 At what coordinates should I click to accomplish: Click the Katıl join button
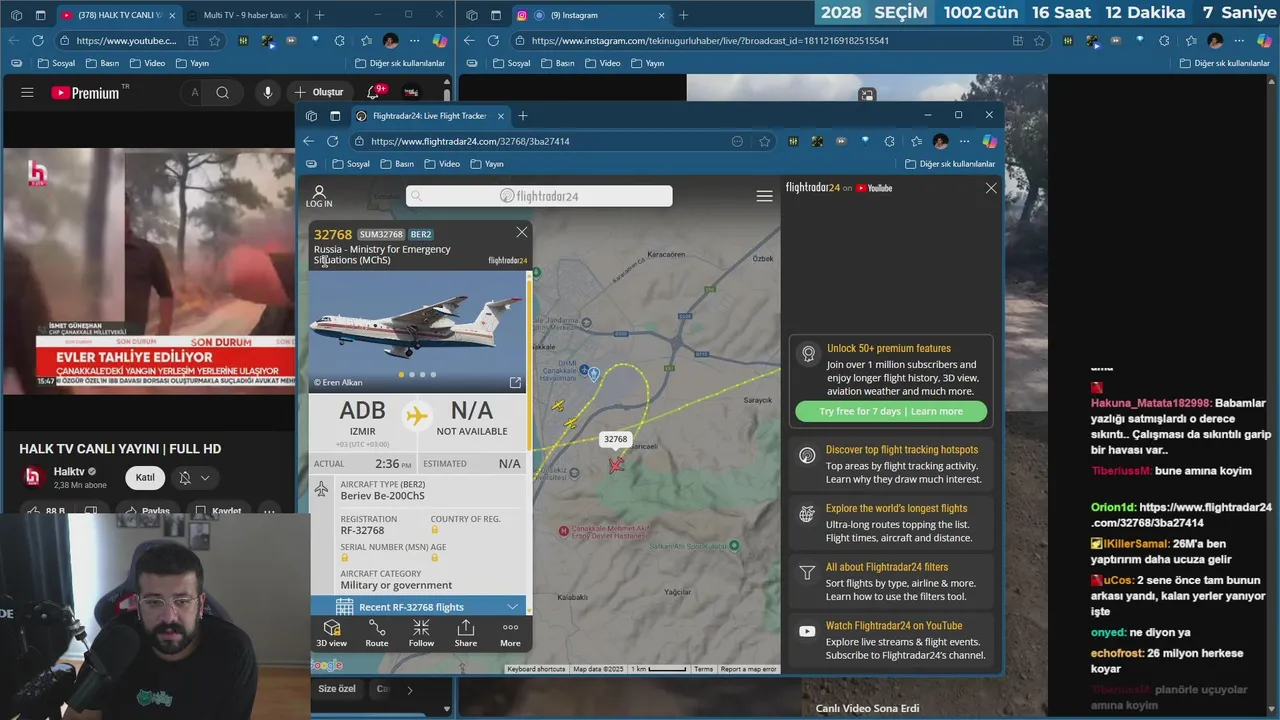[x=145, y=477]
